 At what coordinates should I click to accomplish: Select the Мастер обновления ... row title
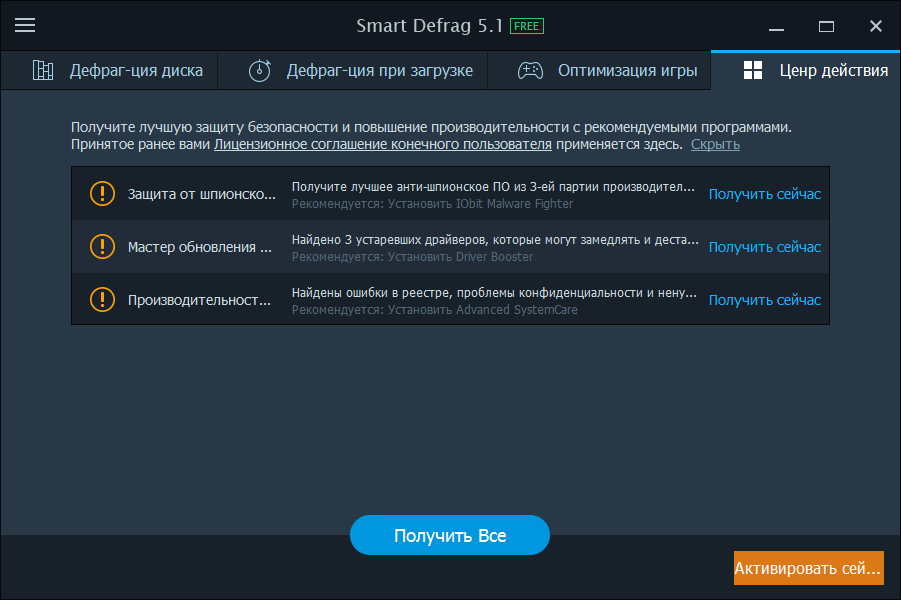200,247
